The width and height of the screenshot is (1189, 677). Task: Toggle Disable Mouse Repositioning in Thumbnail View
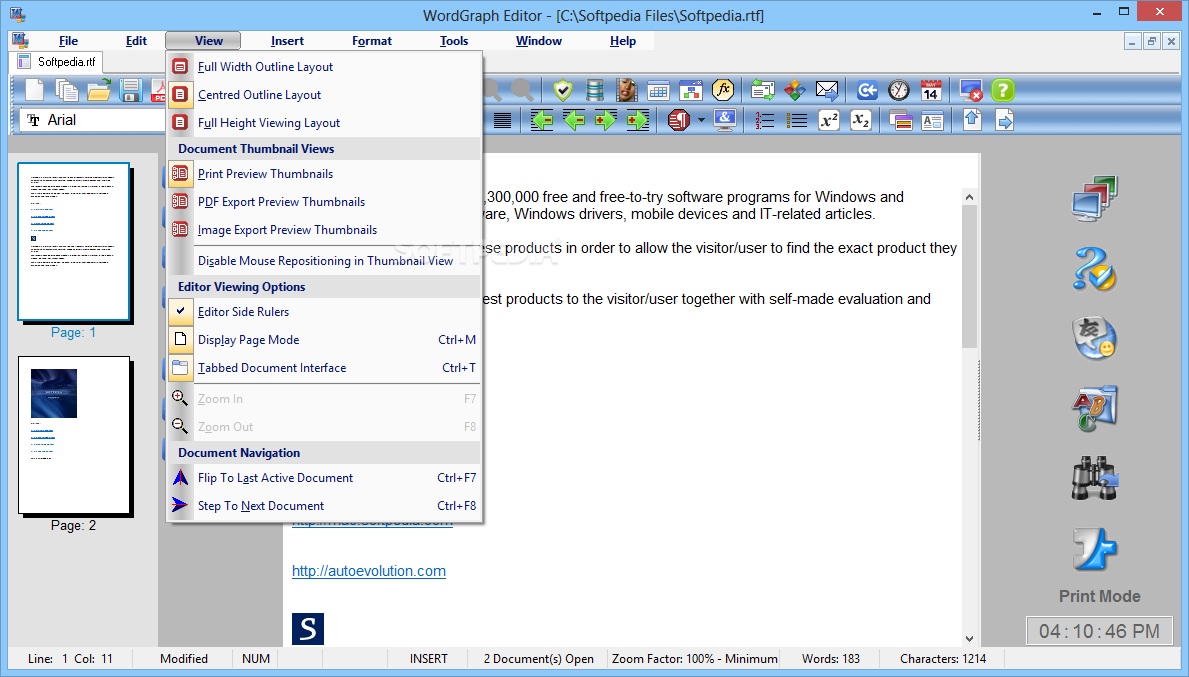click(x=325, y=261)
